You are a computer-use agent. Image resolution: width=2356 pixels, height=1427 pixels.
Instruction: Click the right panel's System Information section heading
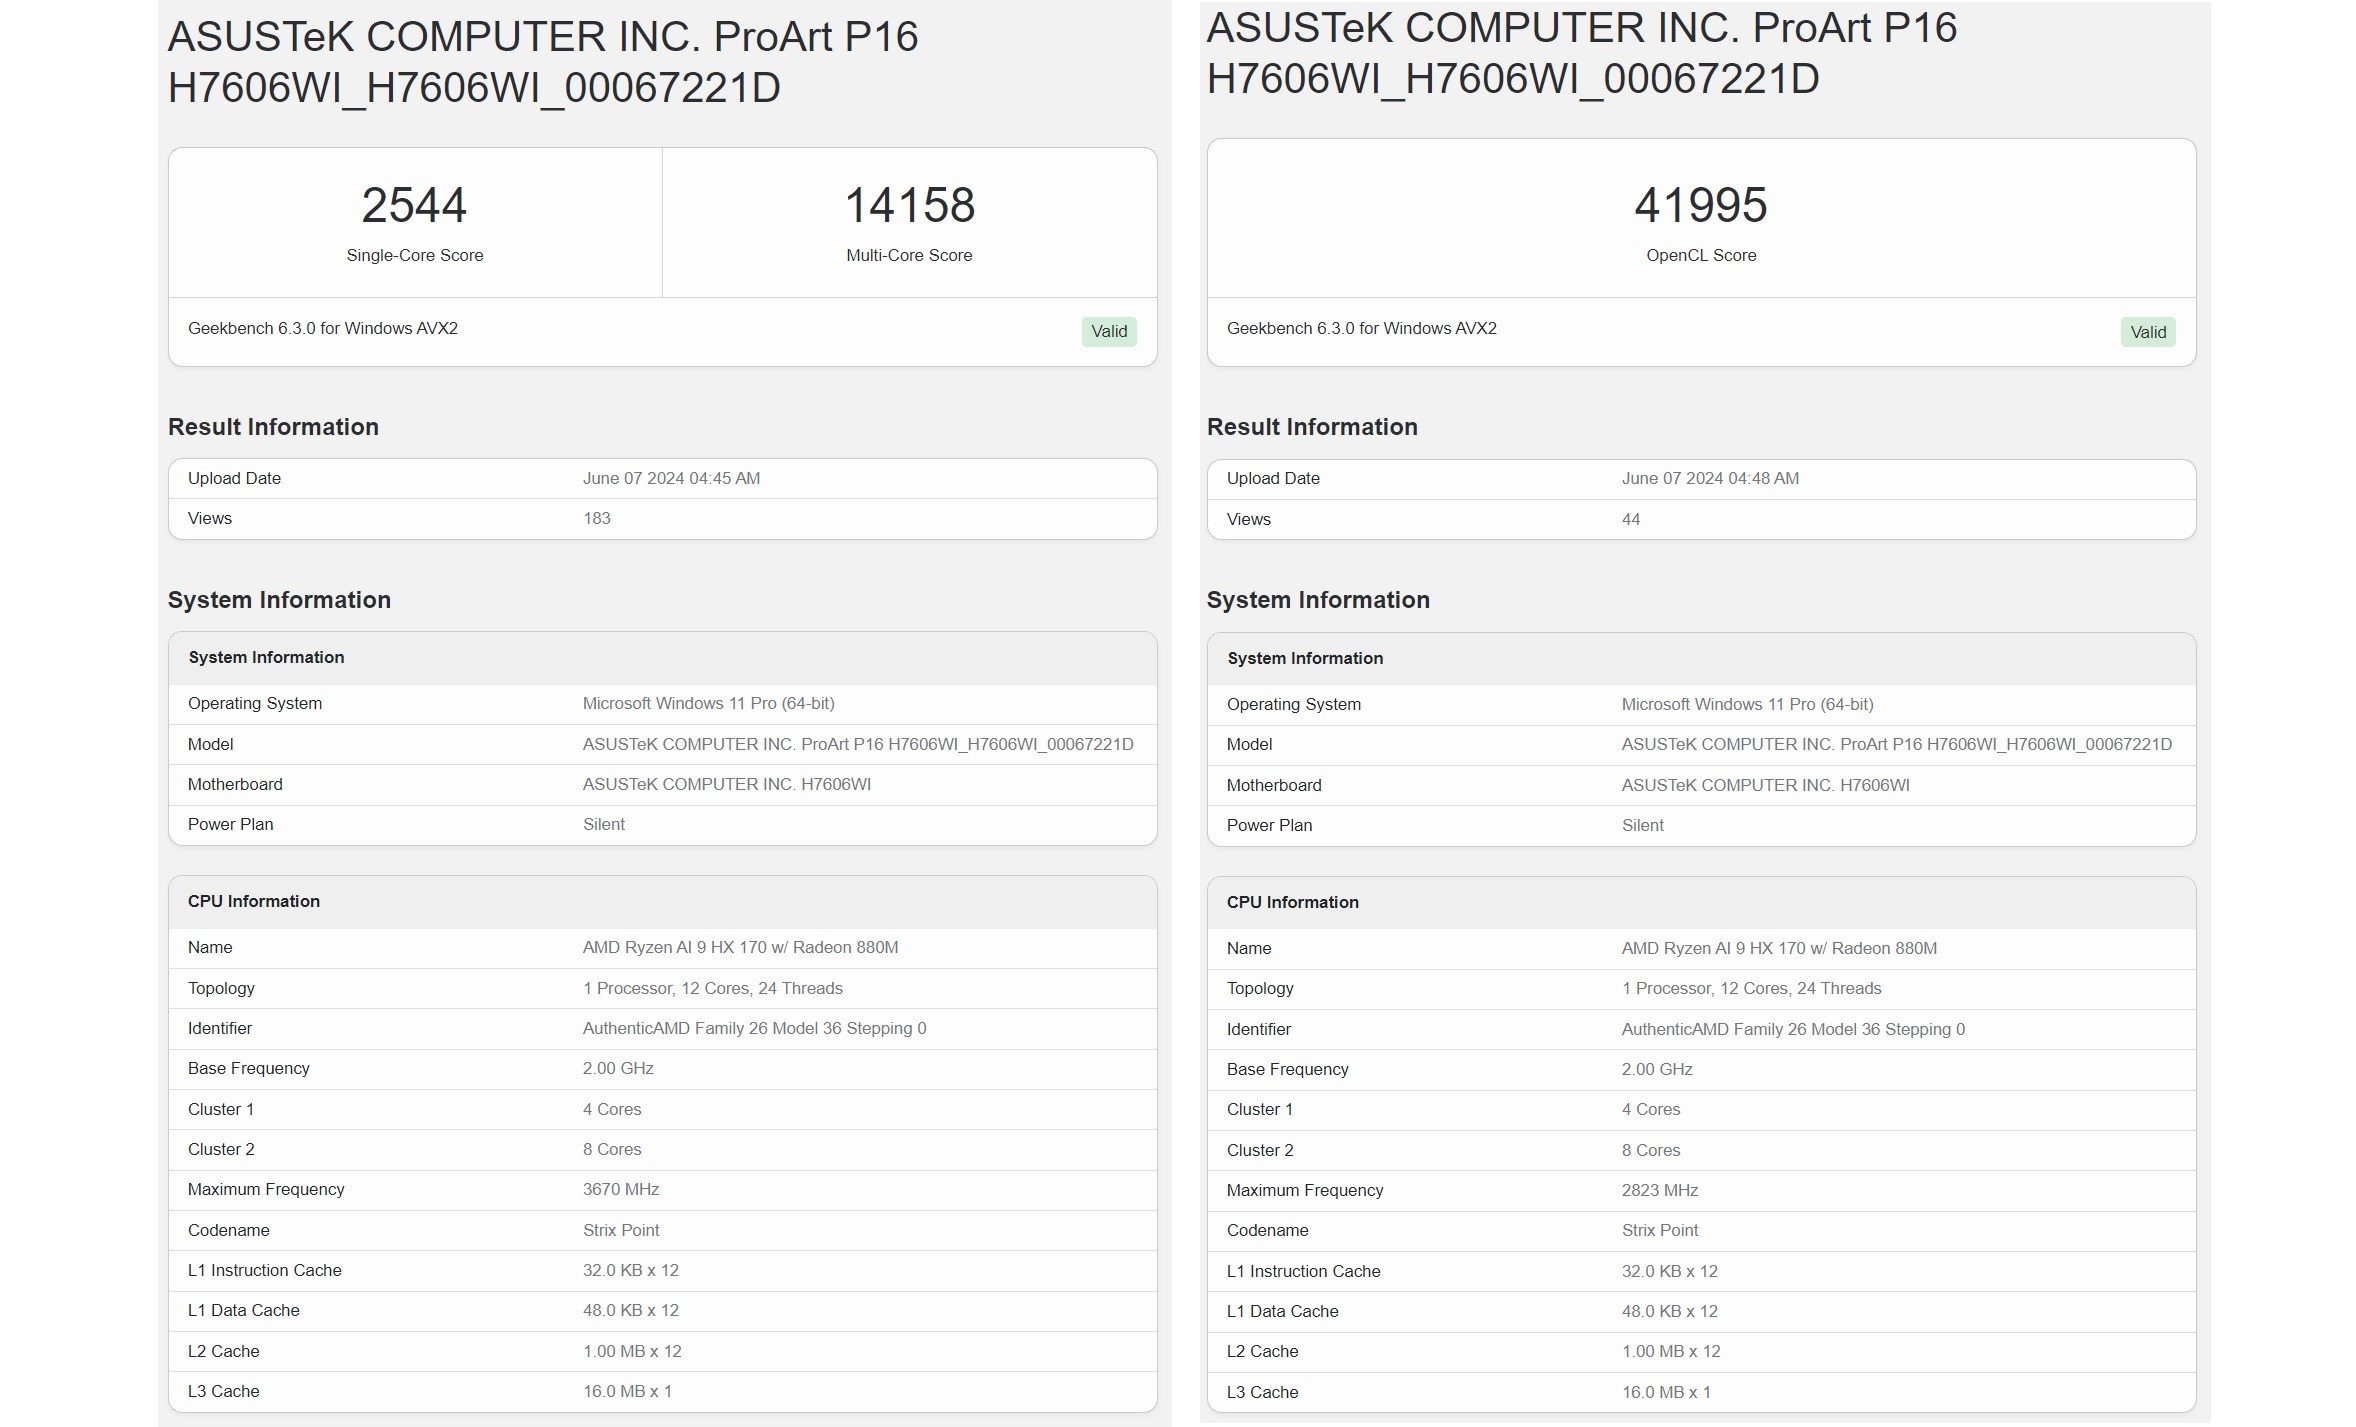pos(1318,600)
